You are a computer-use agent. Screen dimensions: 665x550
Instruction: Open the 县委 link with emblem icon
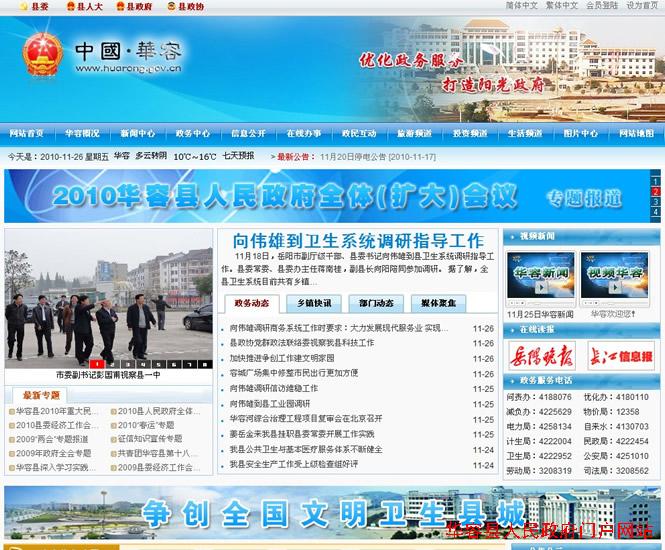pos(36,6)
